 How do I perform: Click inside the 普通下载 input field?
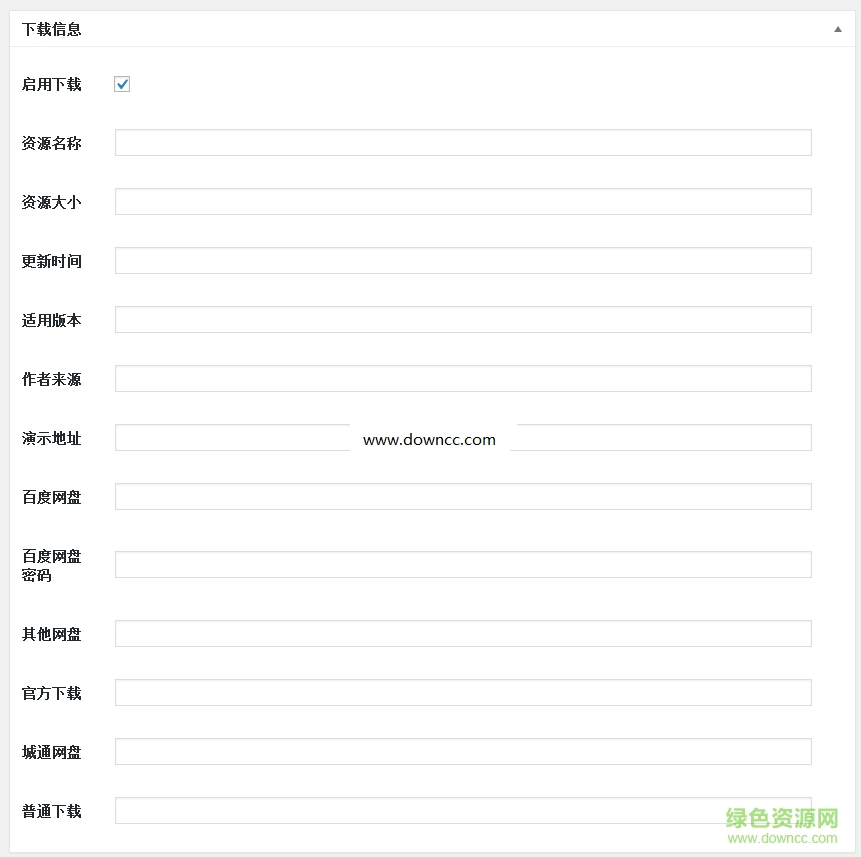pos(462,810)
